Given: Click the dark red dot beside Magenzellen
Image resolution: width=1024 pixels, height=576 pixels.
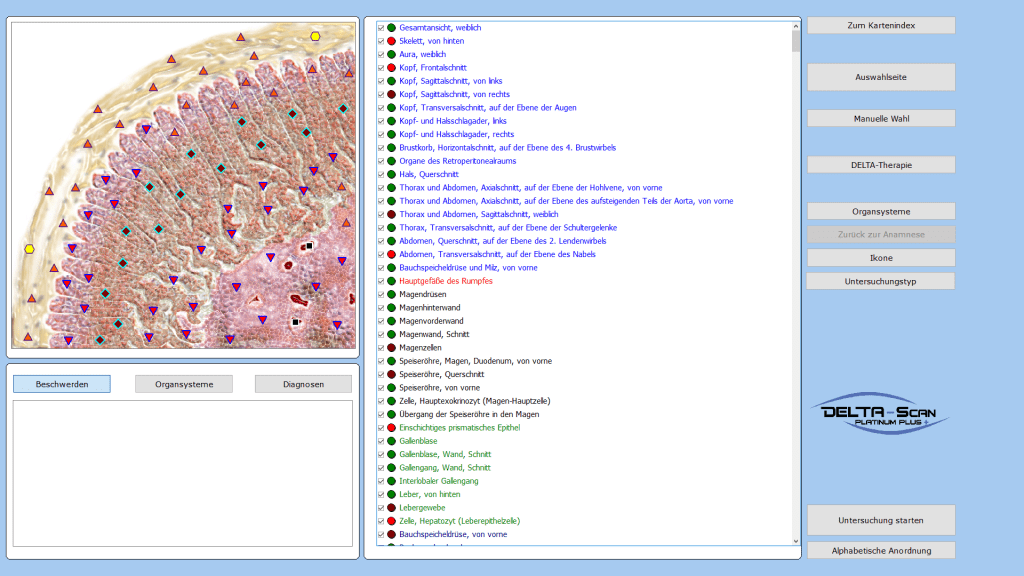Looking at the screenshot, I should pyautogui.click(x=392, y=348).
